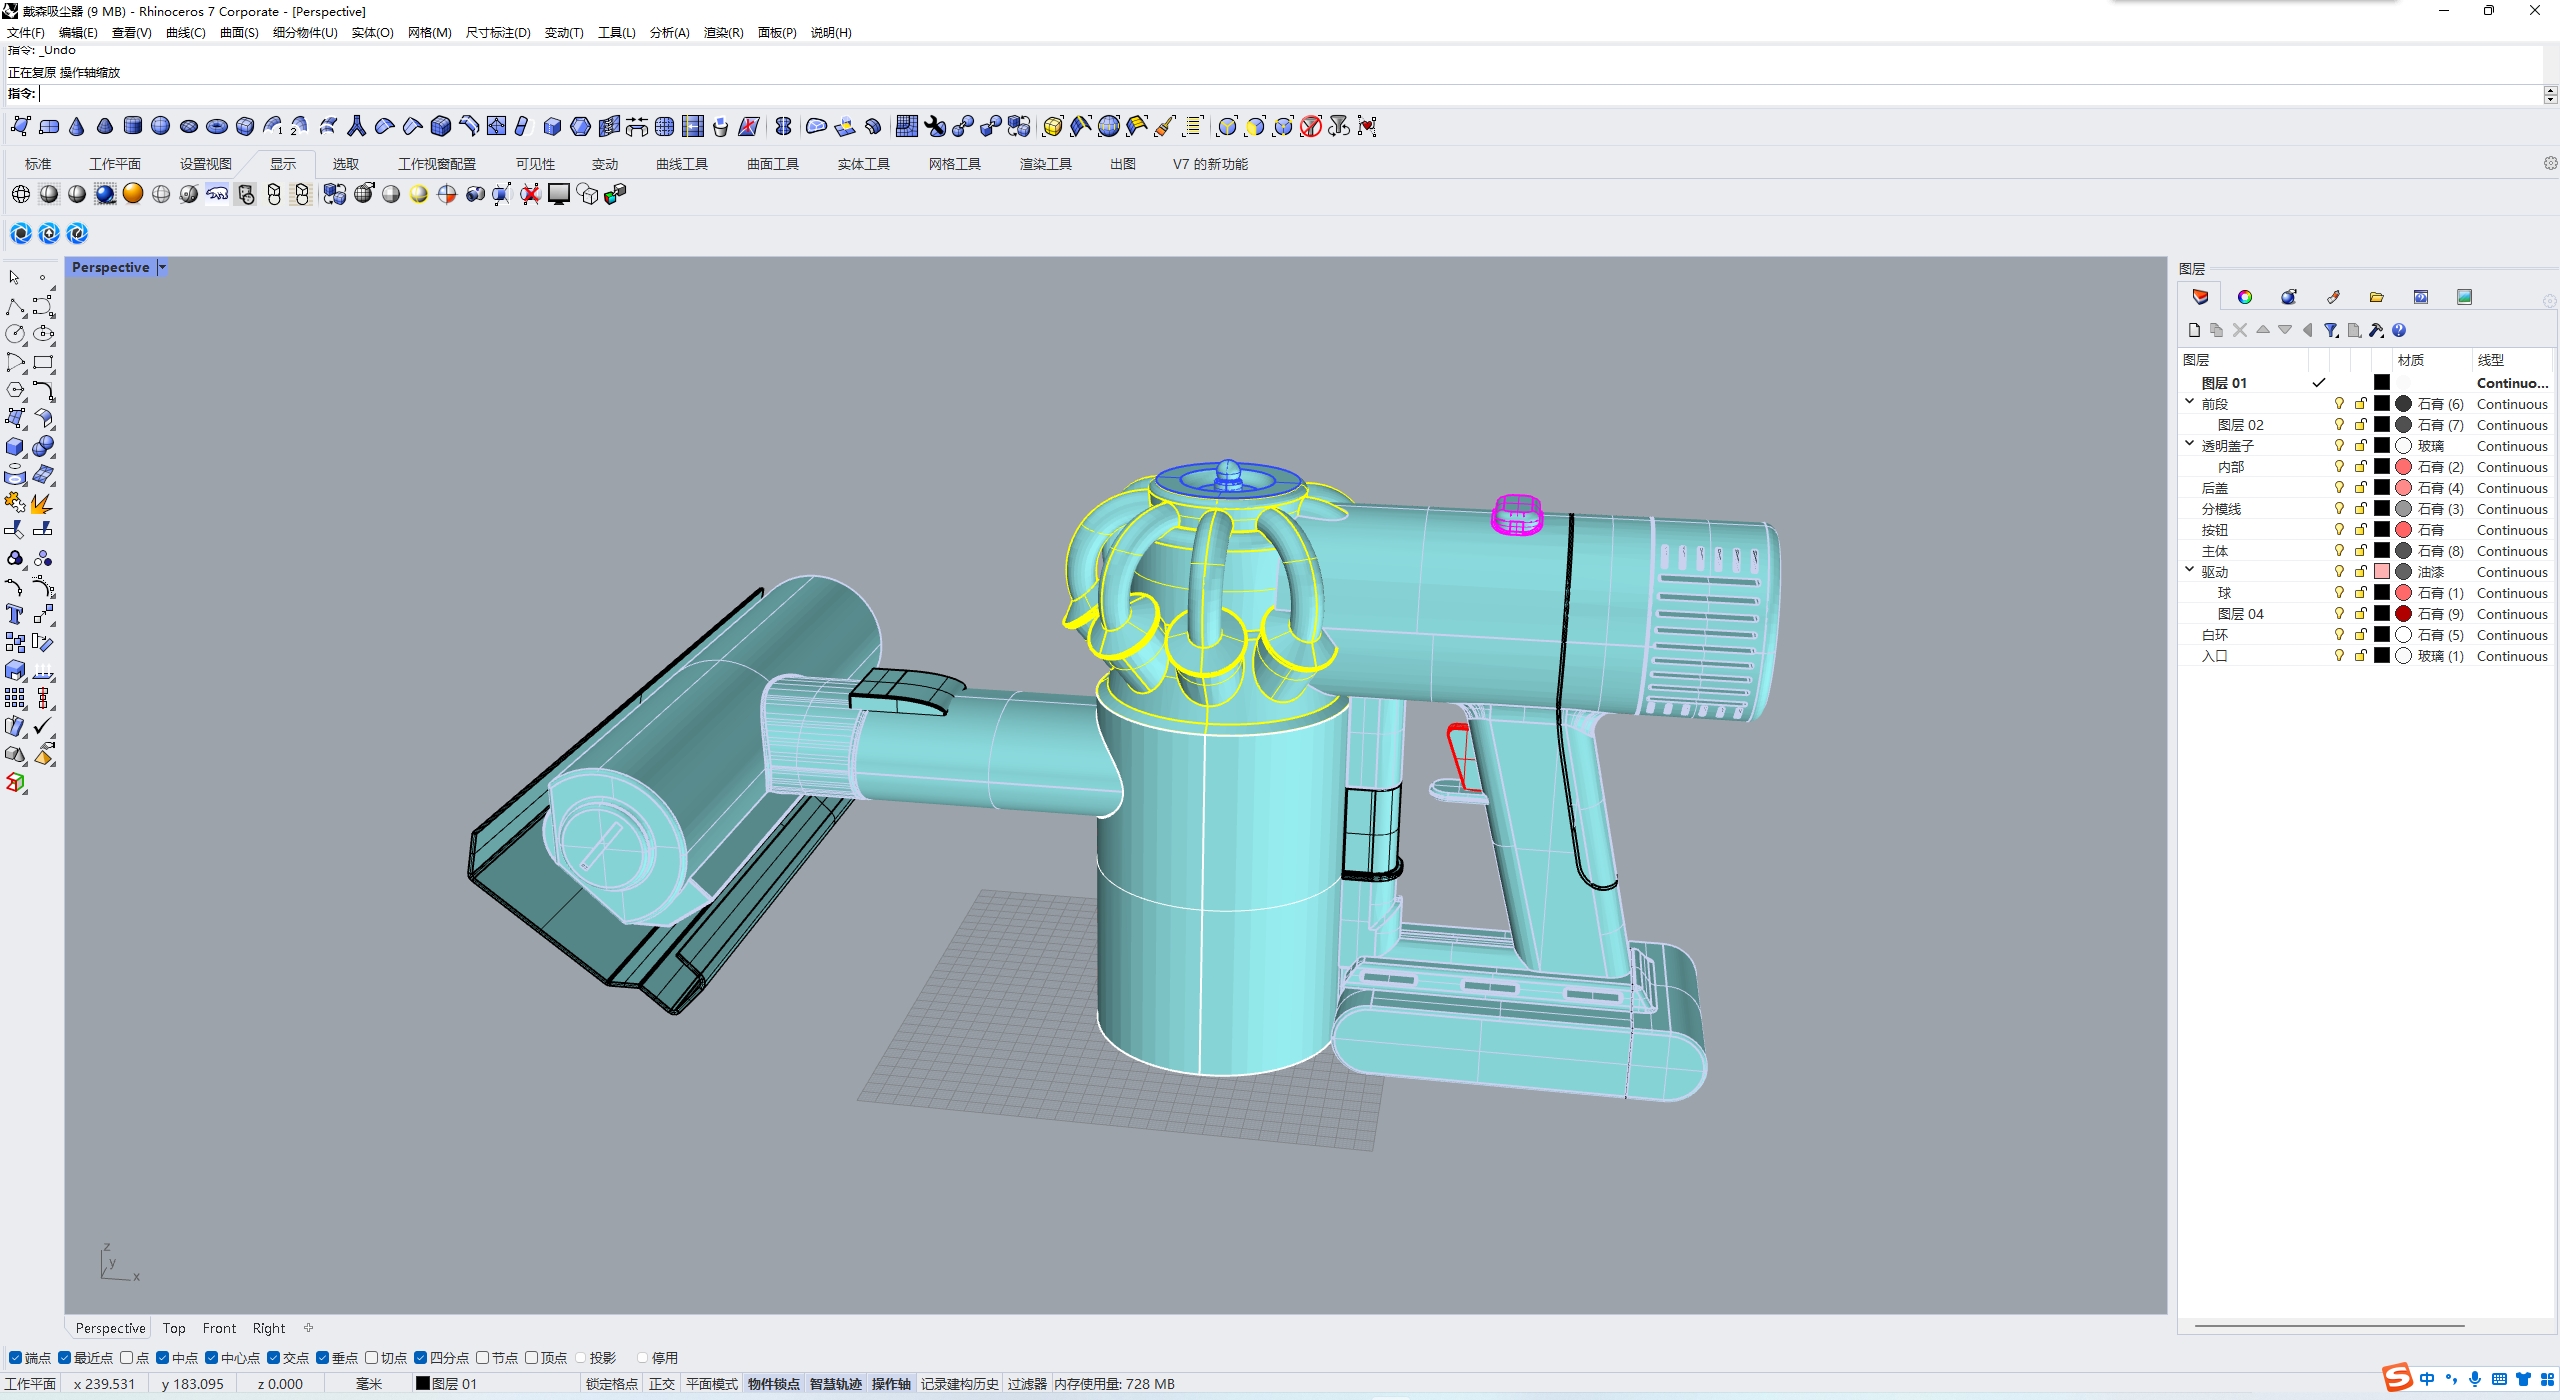Screen dimensions: 2560x1400
Task: Open the 渲染(R) menu
Action: 722,32
